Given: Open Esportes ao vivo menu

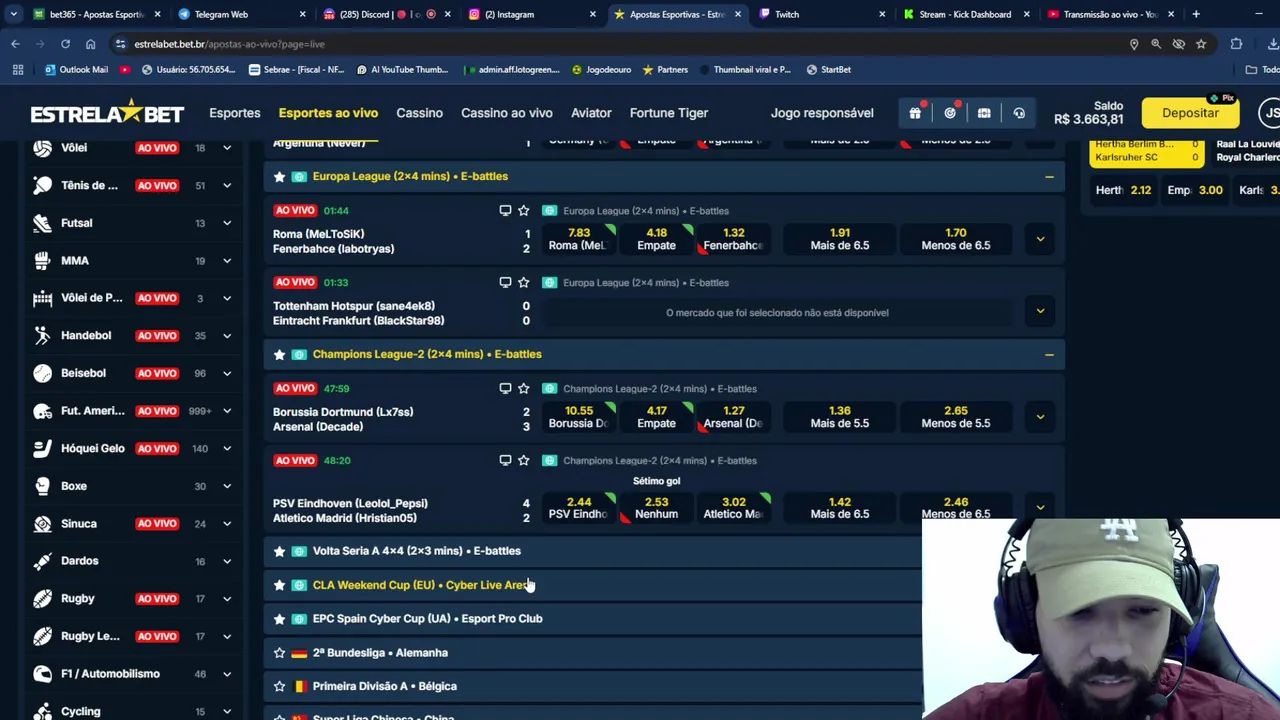Looking at the screenshot, I should click(x=328, y=113).
